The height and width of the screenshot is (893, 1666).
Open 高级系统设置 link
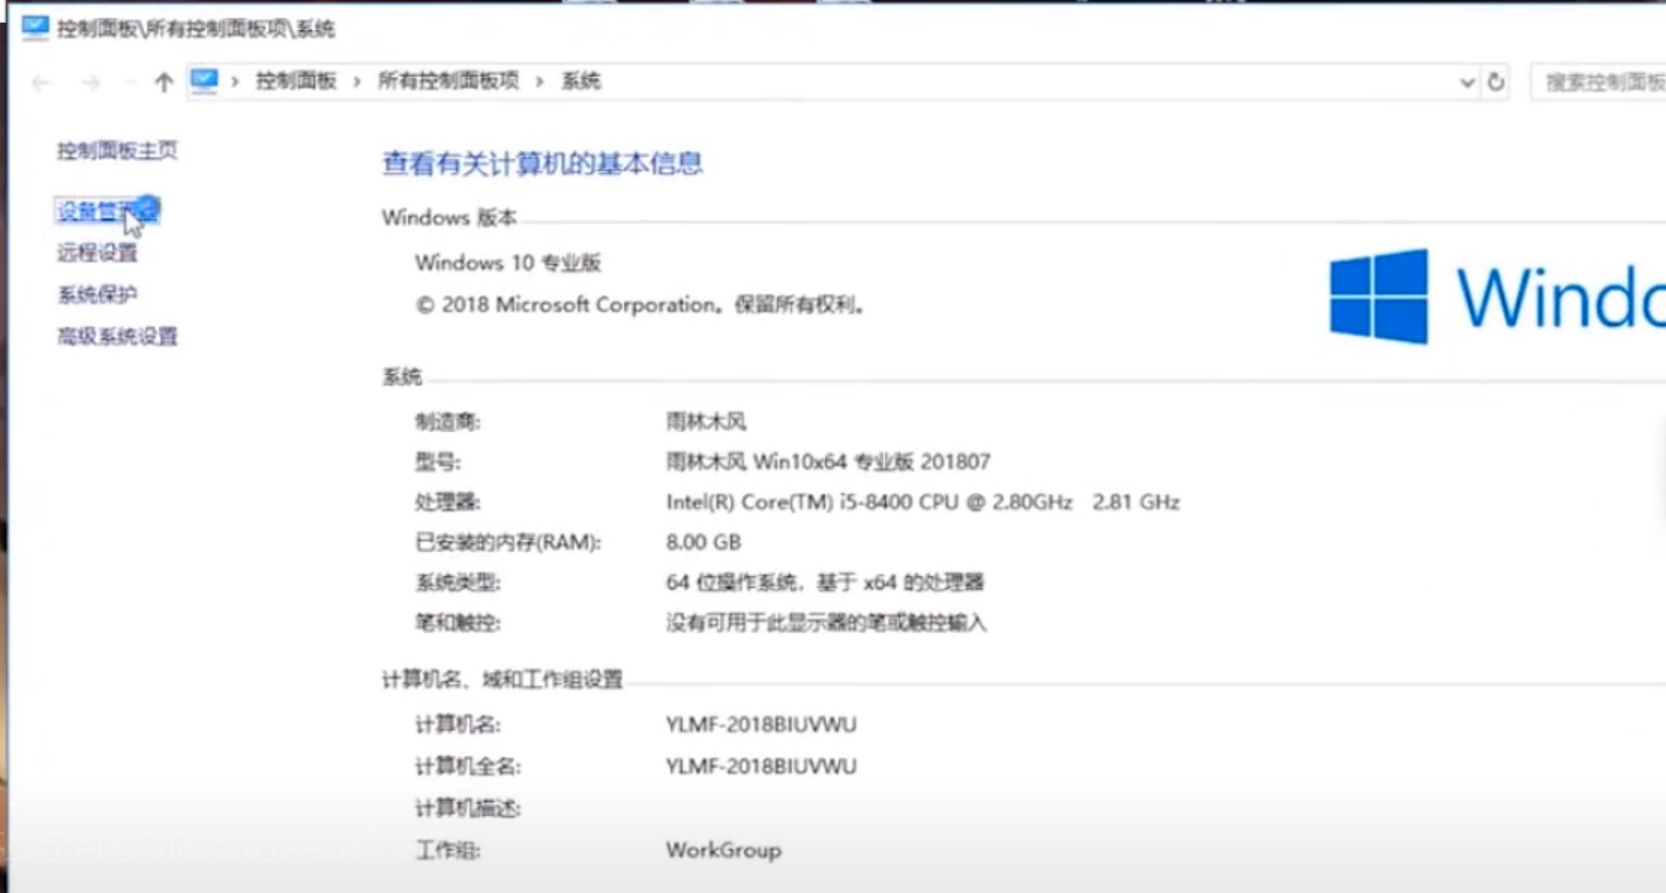[117, 336]
